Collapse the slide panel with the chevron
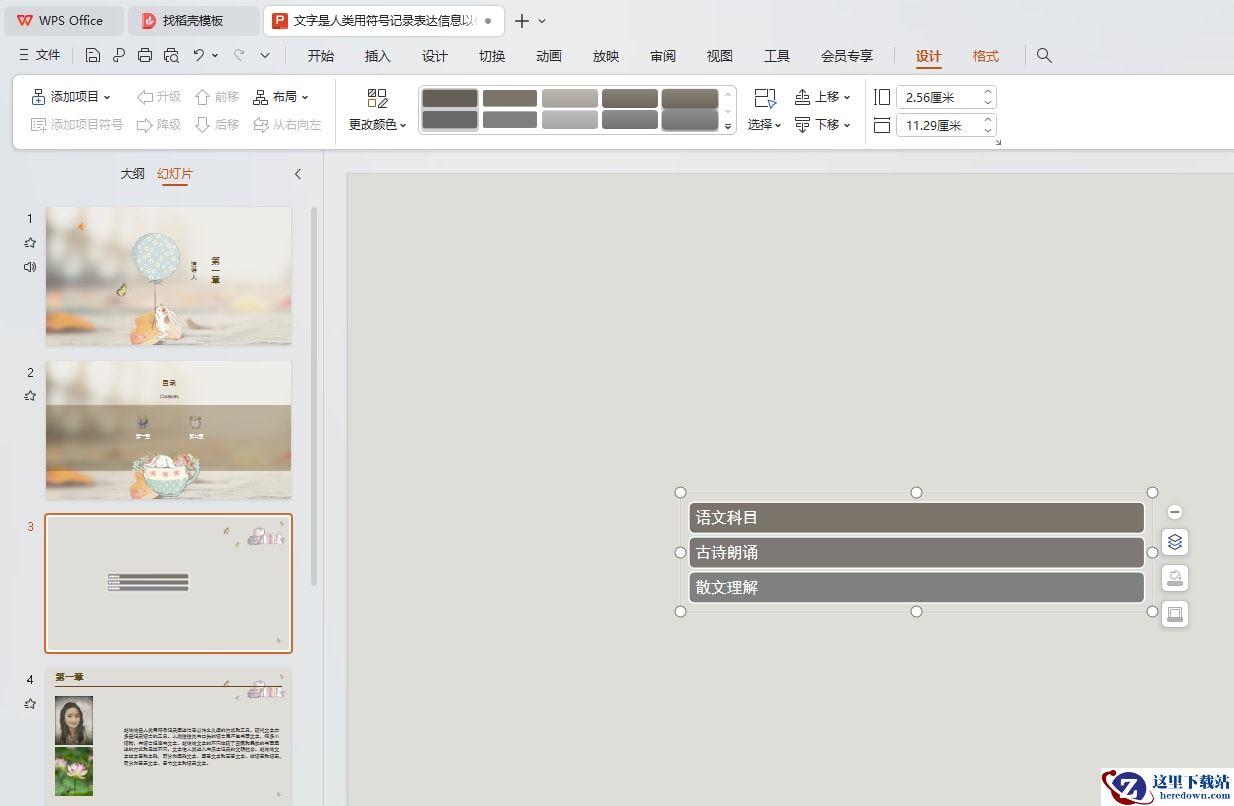 297,174
